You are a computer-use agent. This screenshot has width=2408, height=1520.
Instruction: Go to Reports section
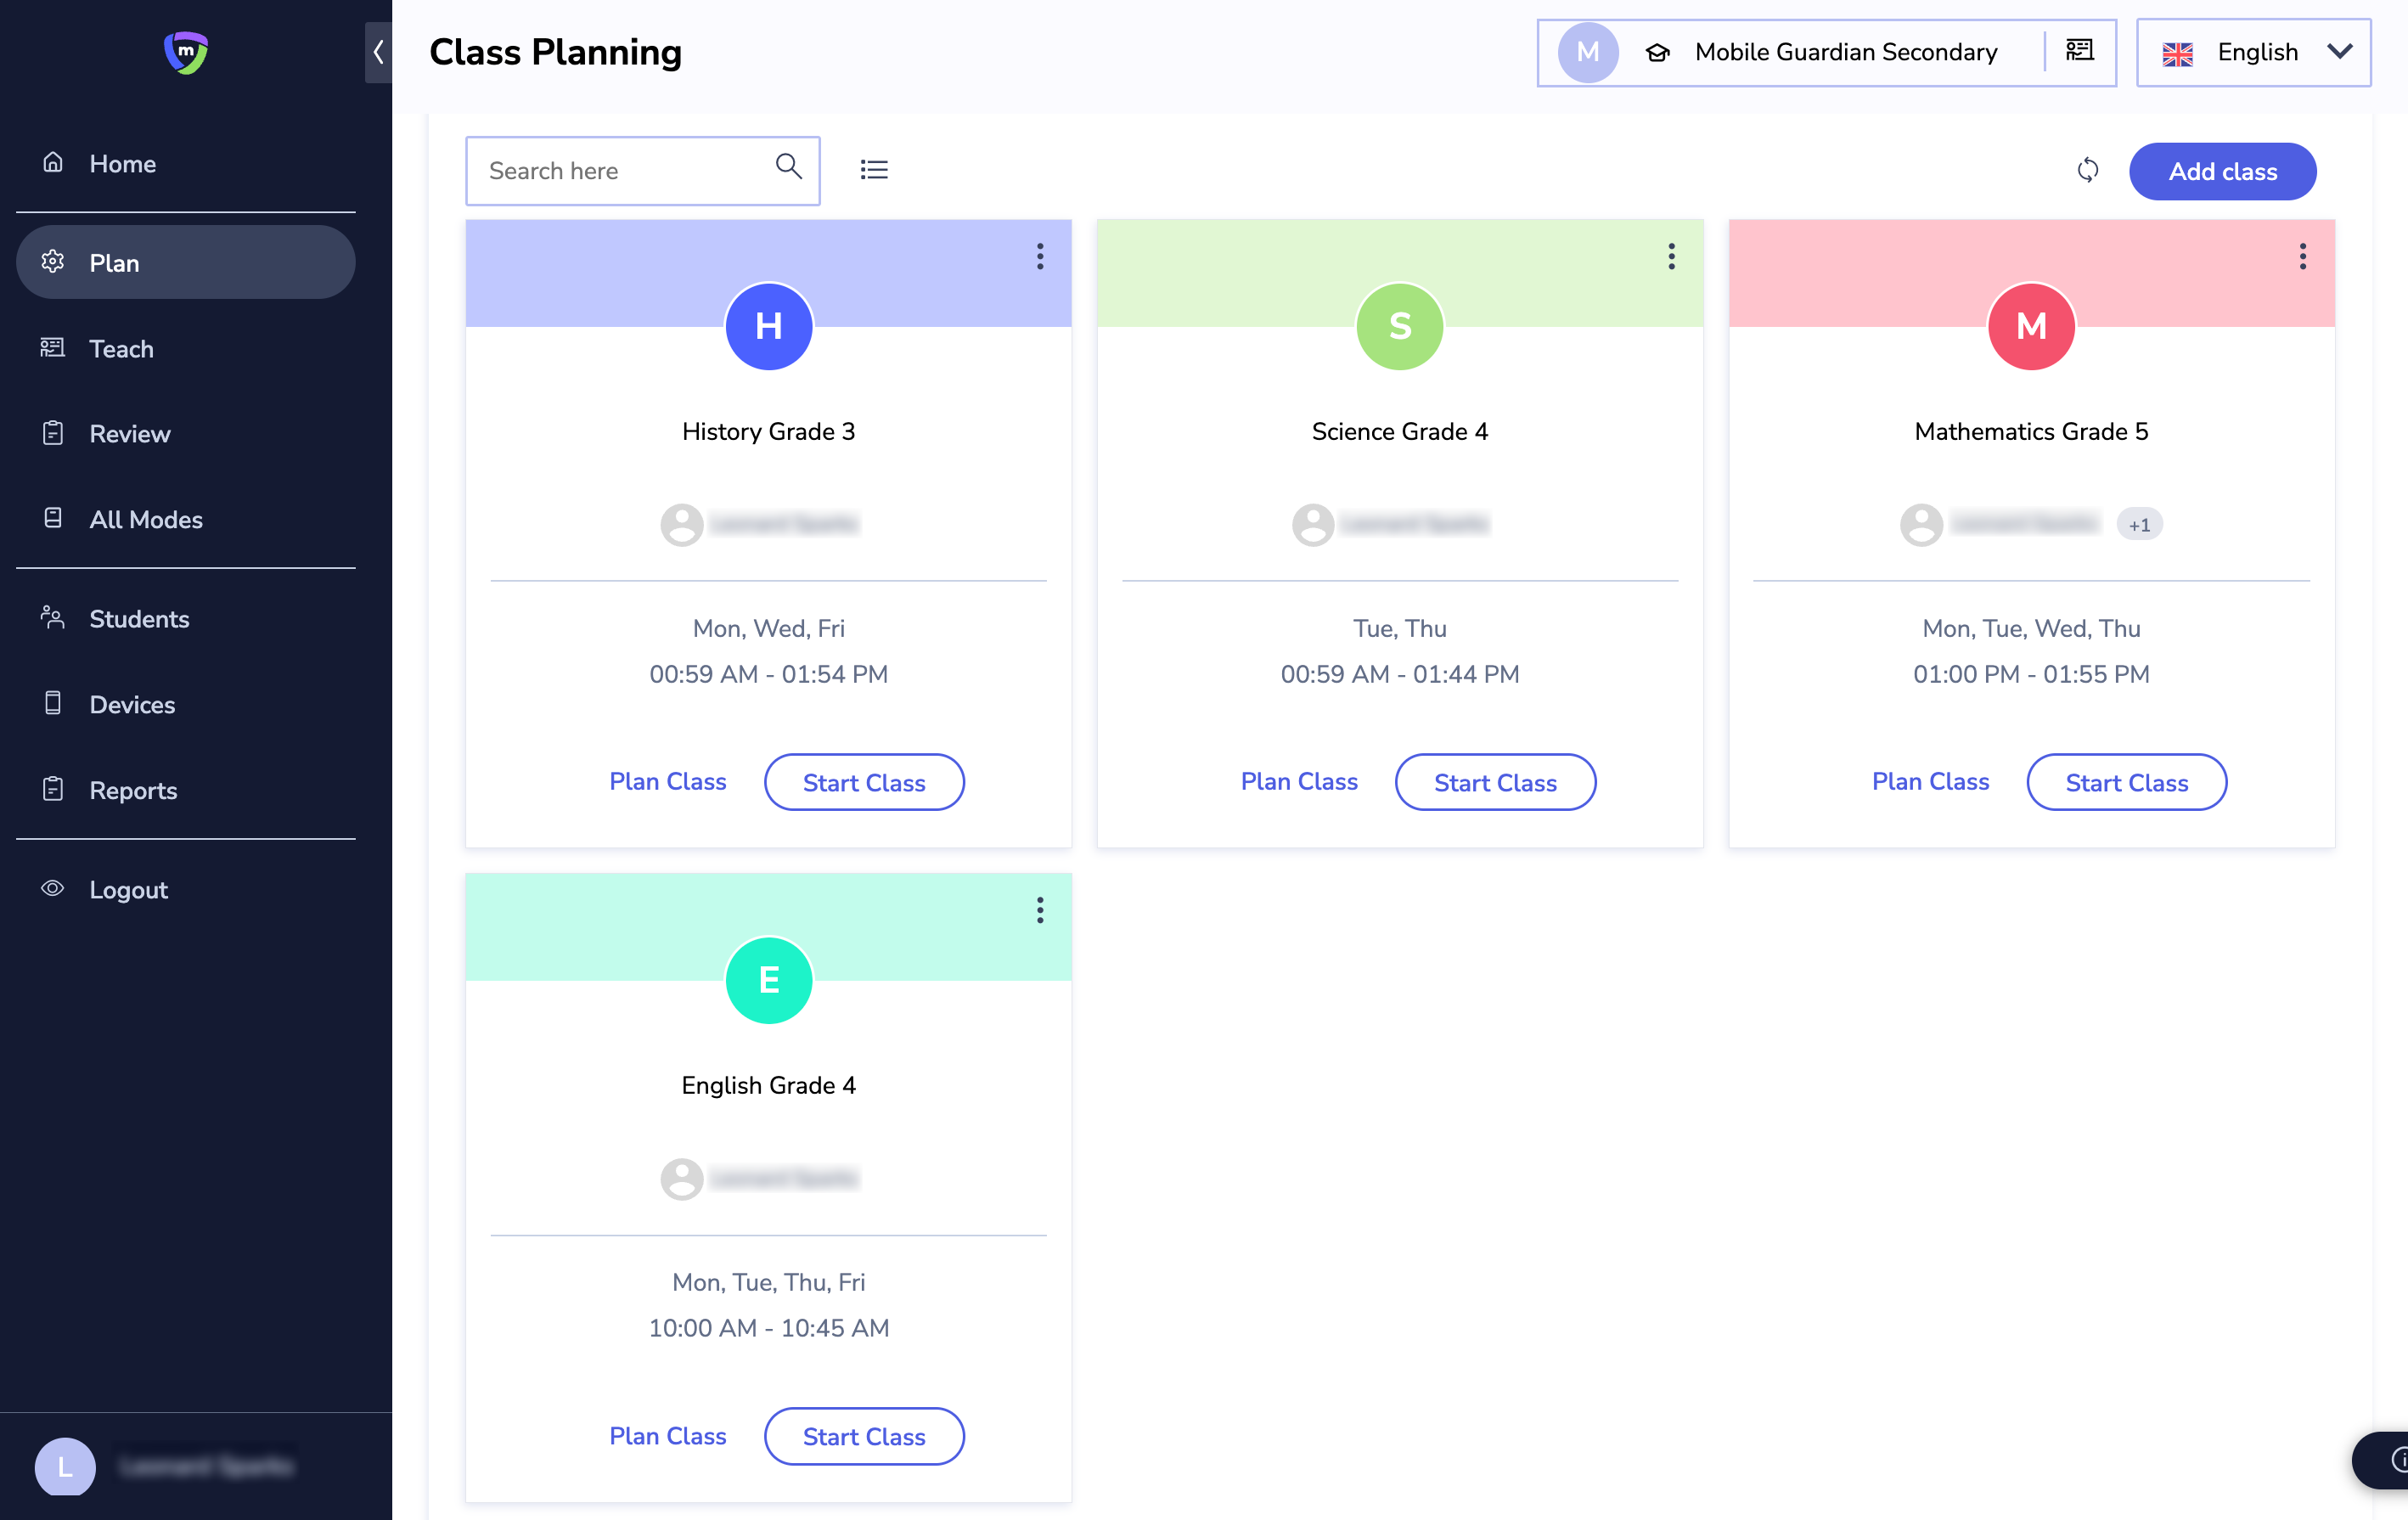point(133,790)
